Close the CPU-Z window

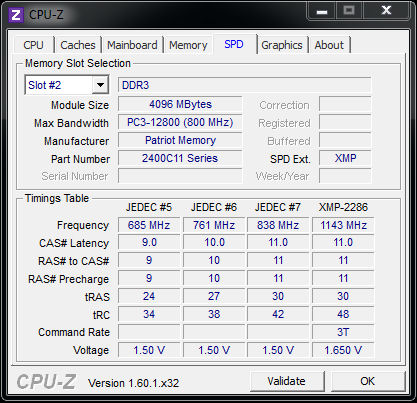pos(386,10)
